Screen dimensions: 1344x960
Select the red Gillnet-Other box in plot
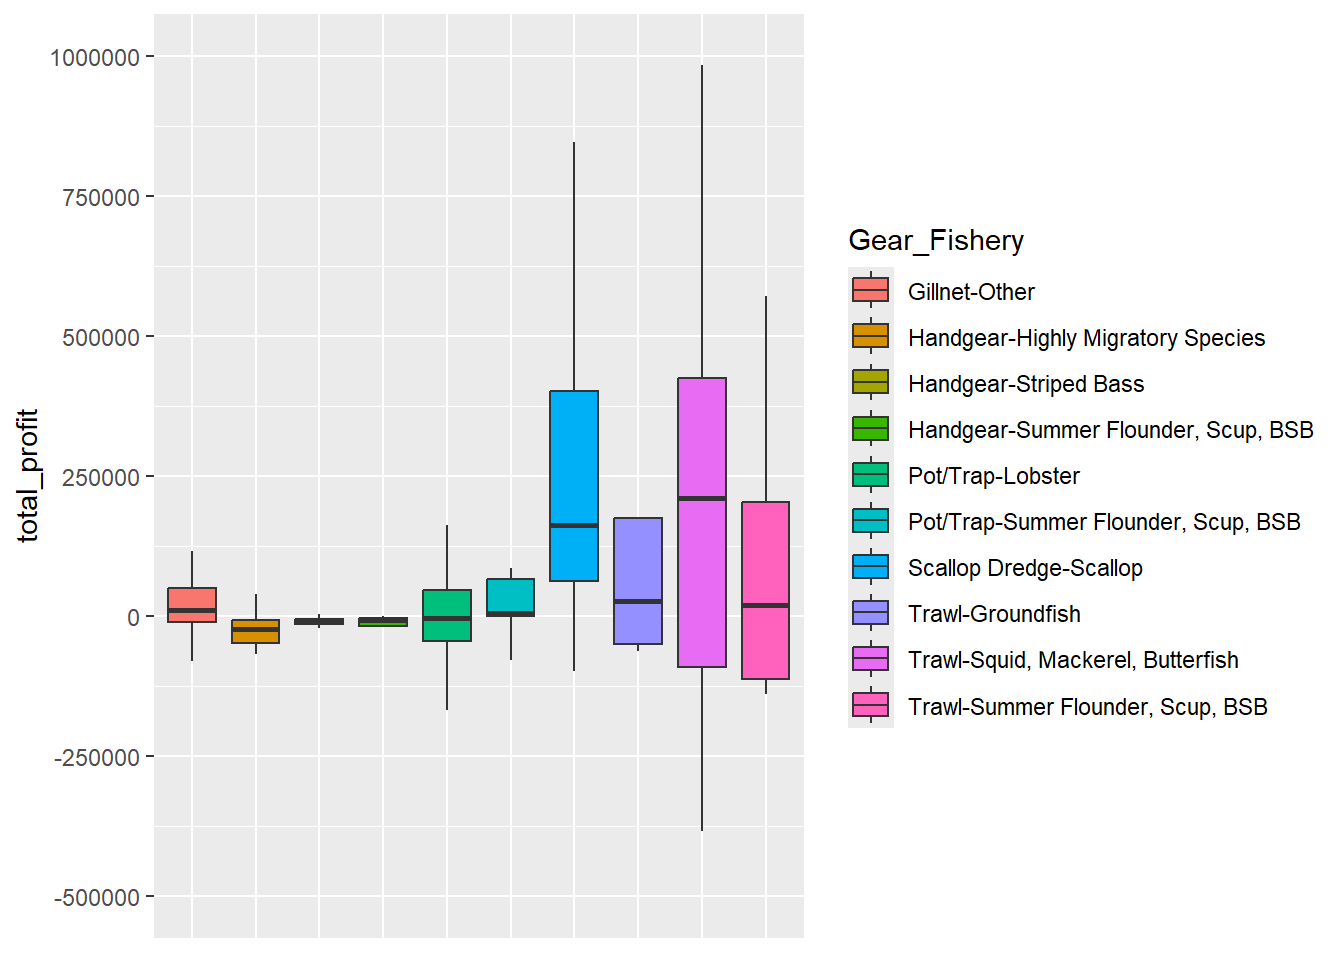pos(192,598)
